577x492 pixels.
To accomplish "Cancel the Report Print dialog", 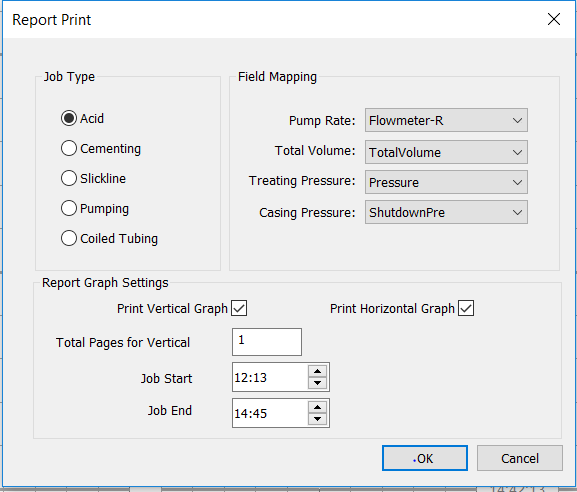I will [x=520, y=458].
